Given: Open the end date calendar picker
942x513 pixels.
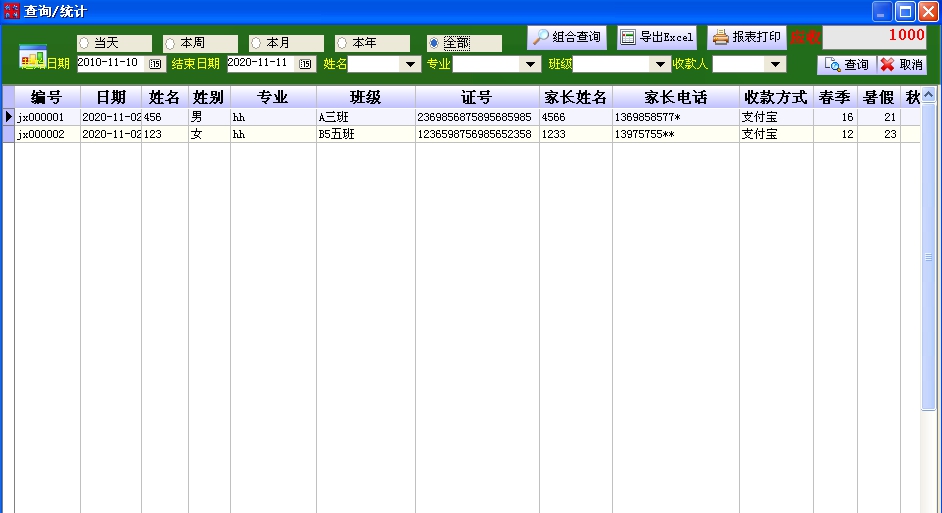Looking at the screenshot, I should click(305, 64).
